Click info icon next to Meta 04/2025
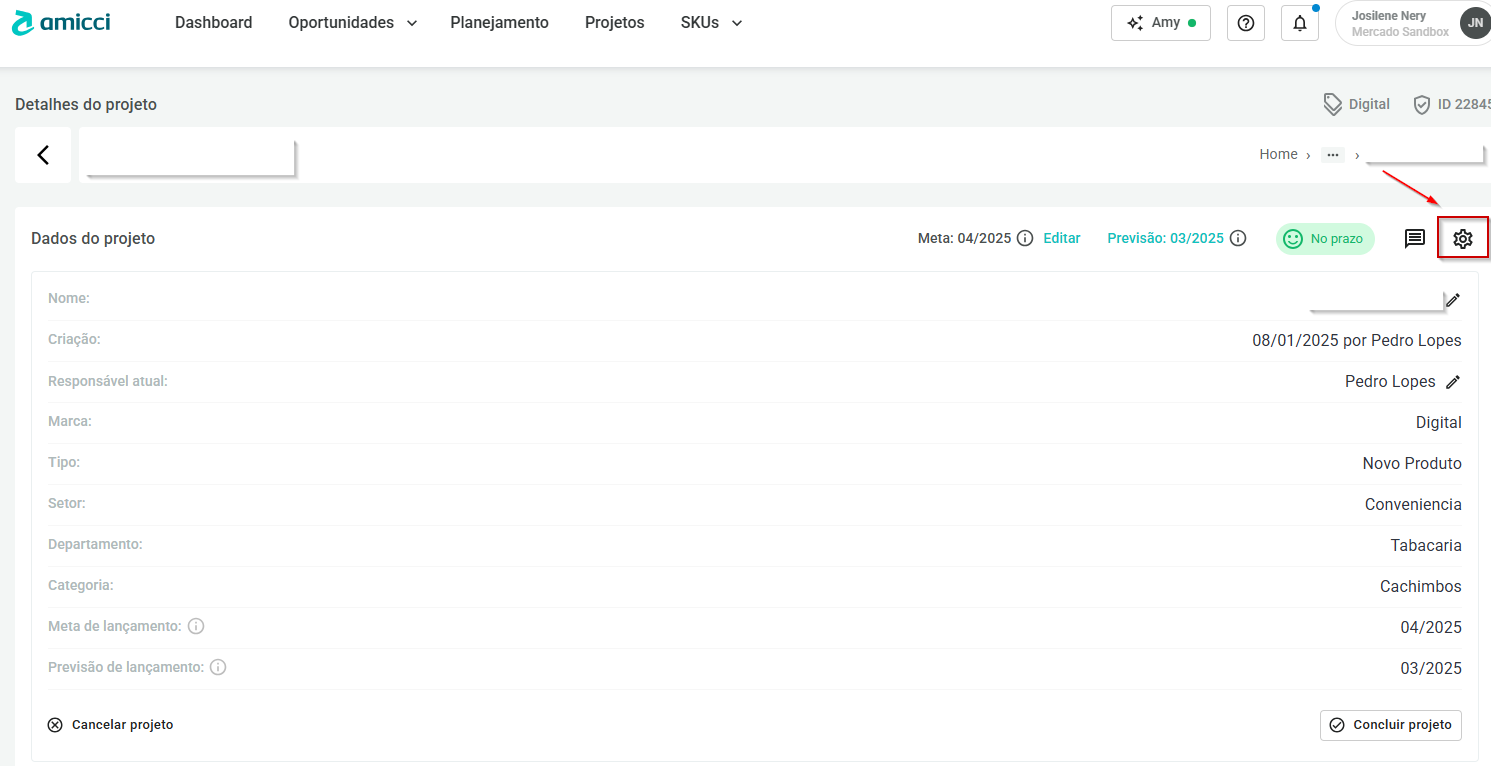 pos(1025,238)
